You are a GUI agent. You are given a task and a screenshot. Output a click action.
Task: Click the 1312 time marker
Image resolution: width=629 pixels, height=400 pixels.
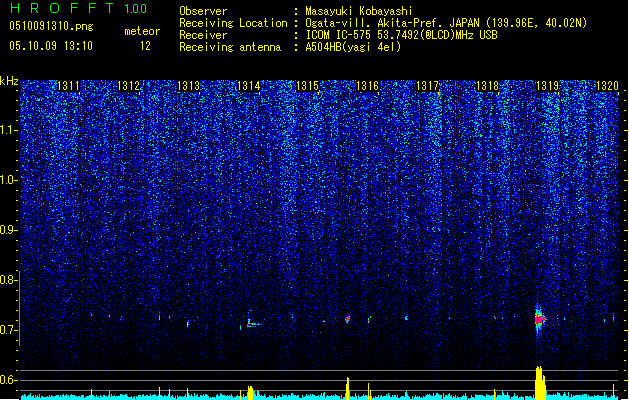pyautogui.click(x=128, y=86)
